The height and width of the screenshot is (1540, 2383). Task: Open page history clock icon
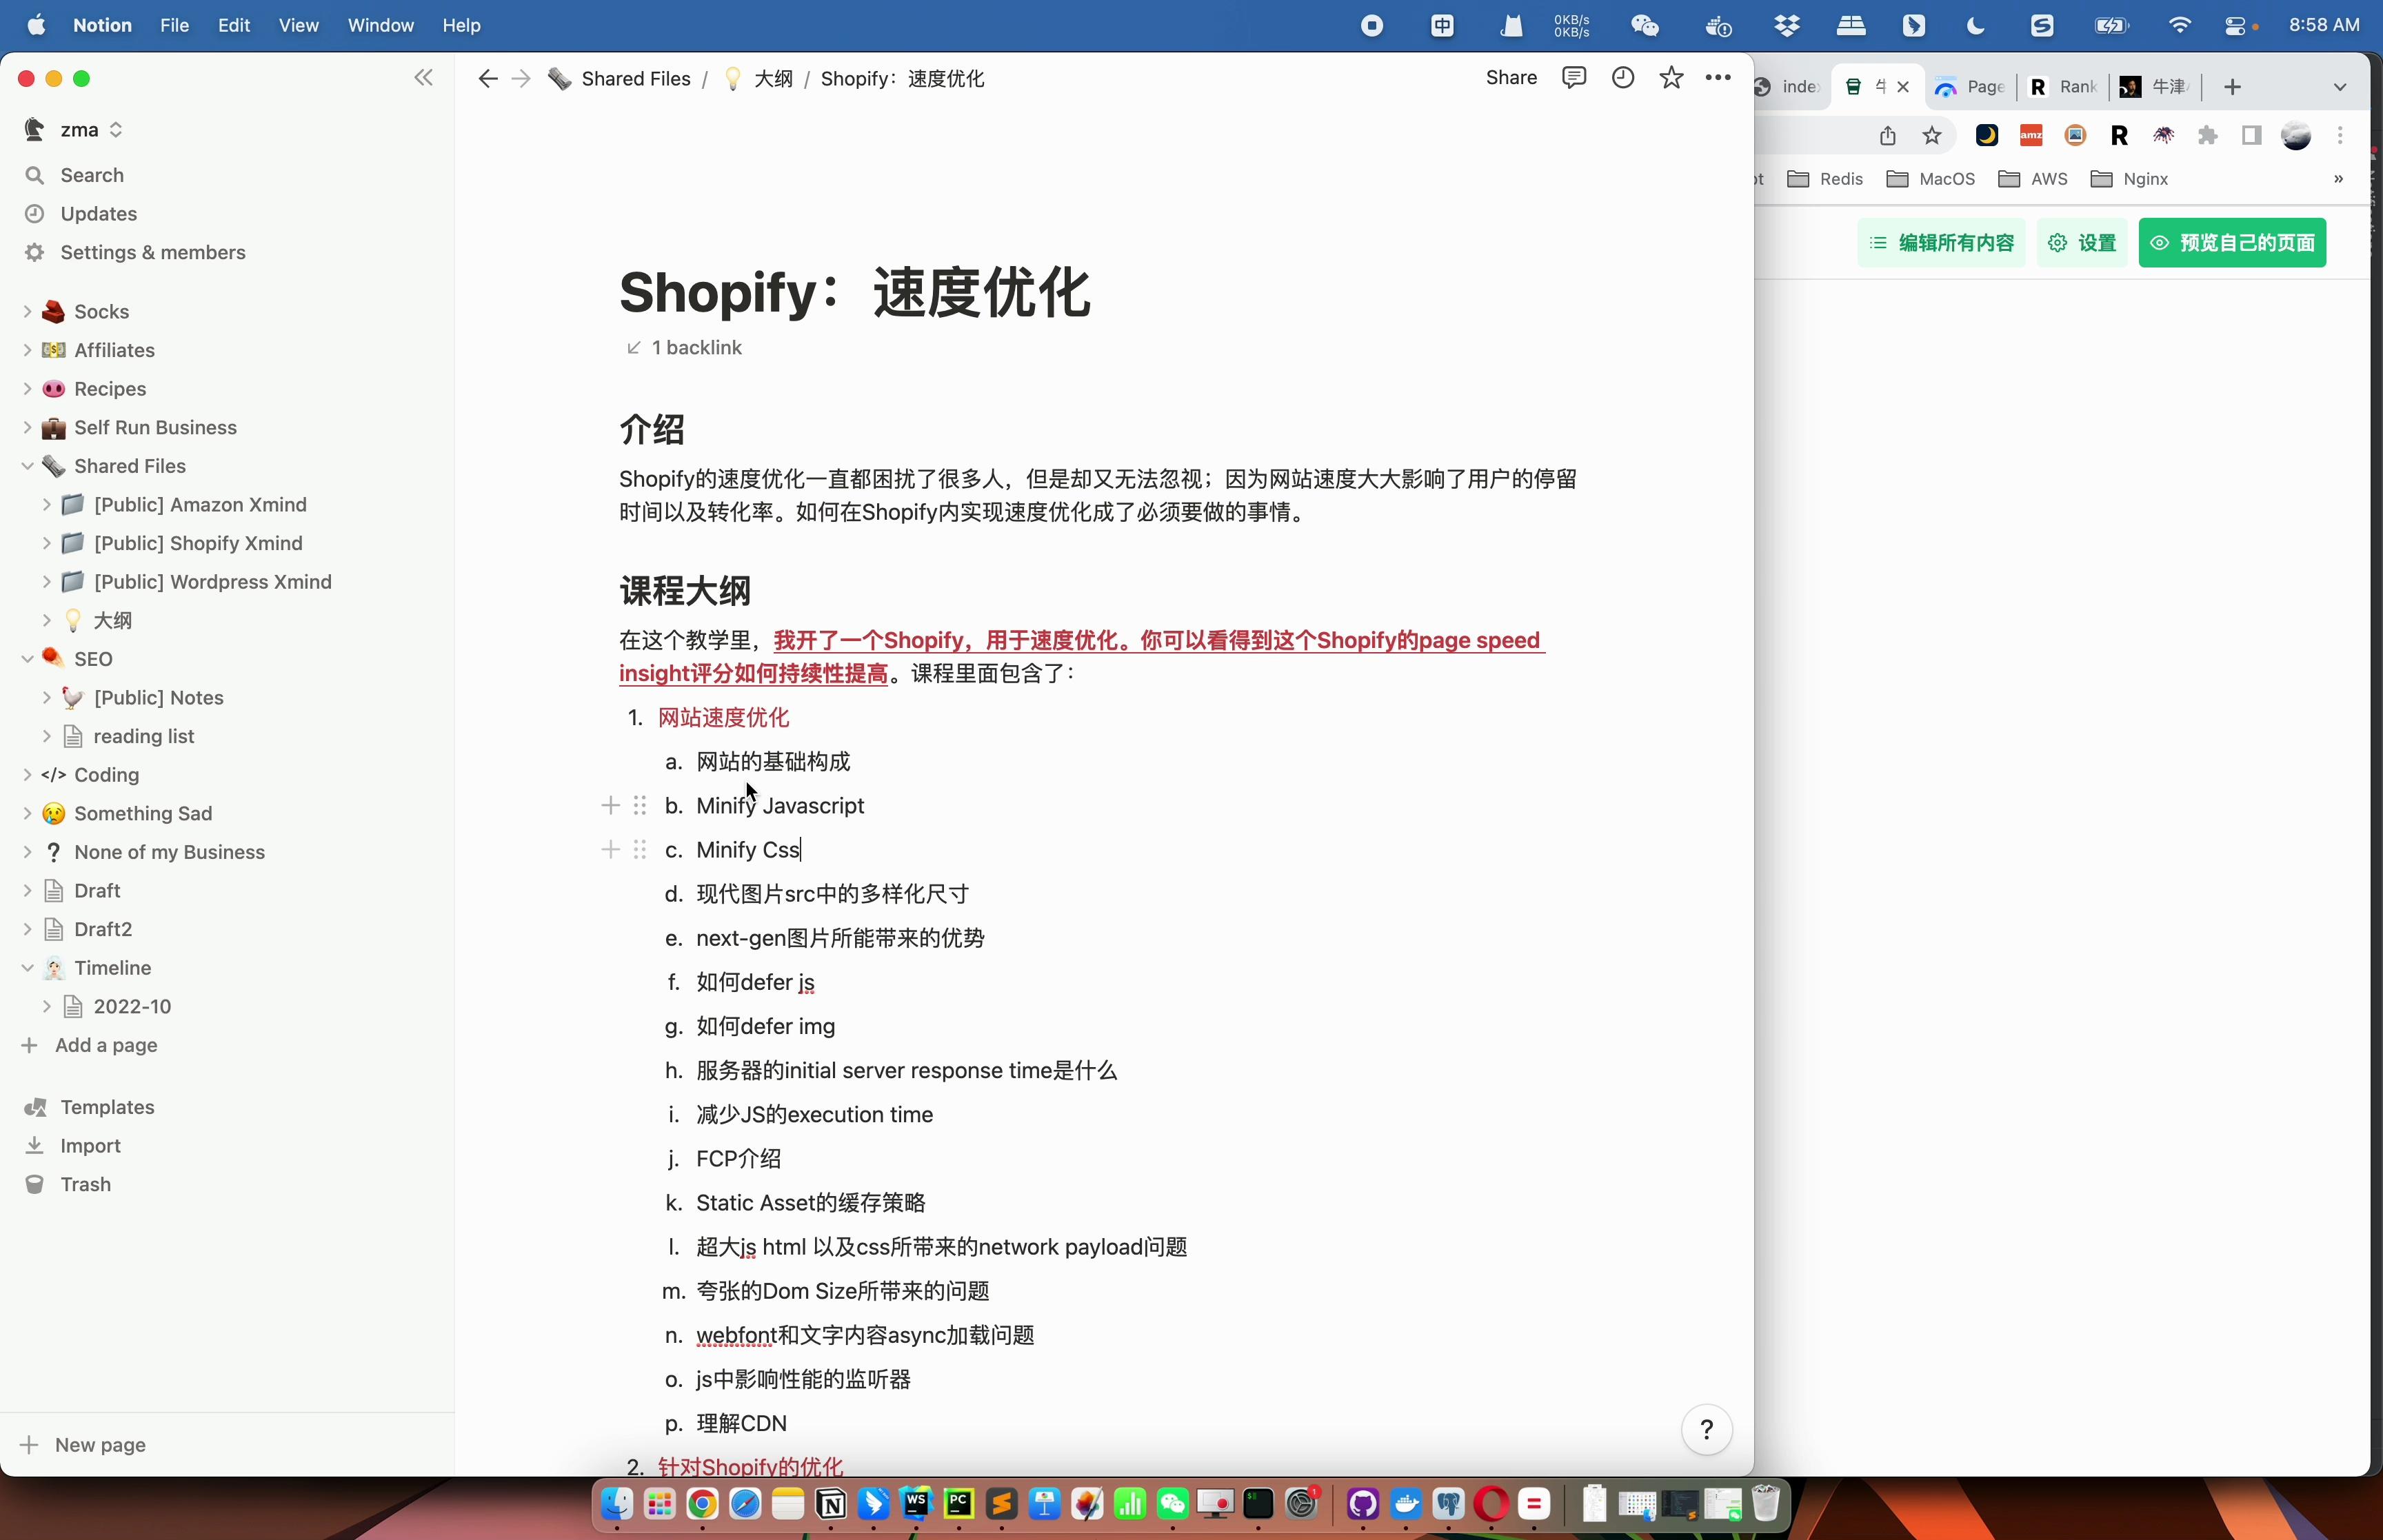pos(1623,78)
